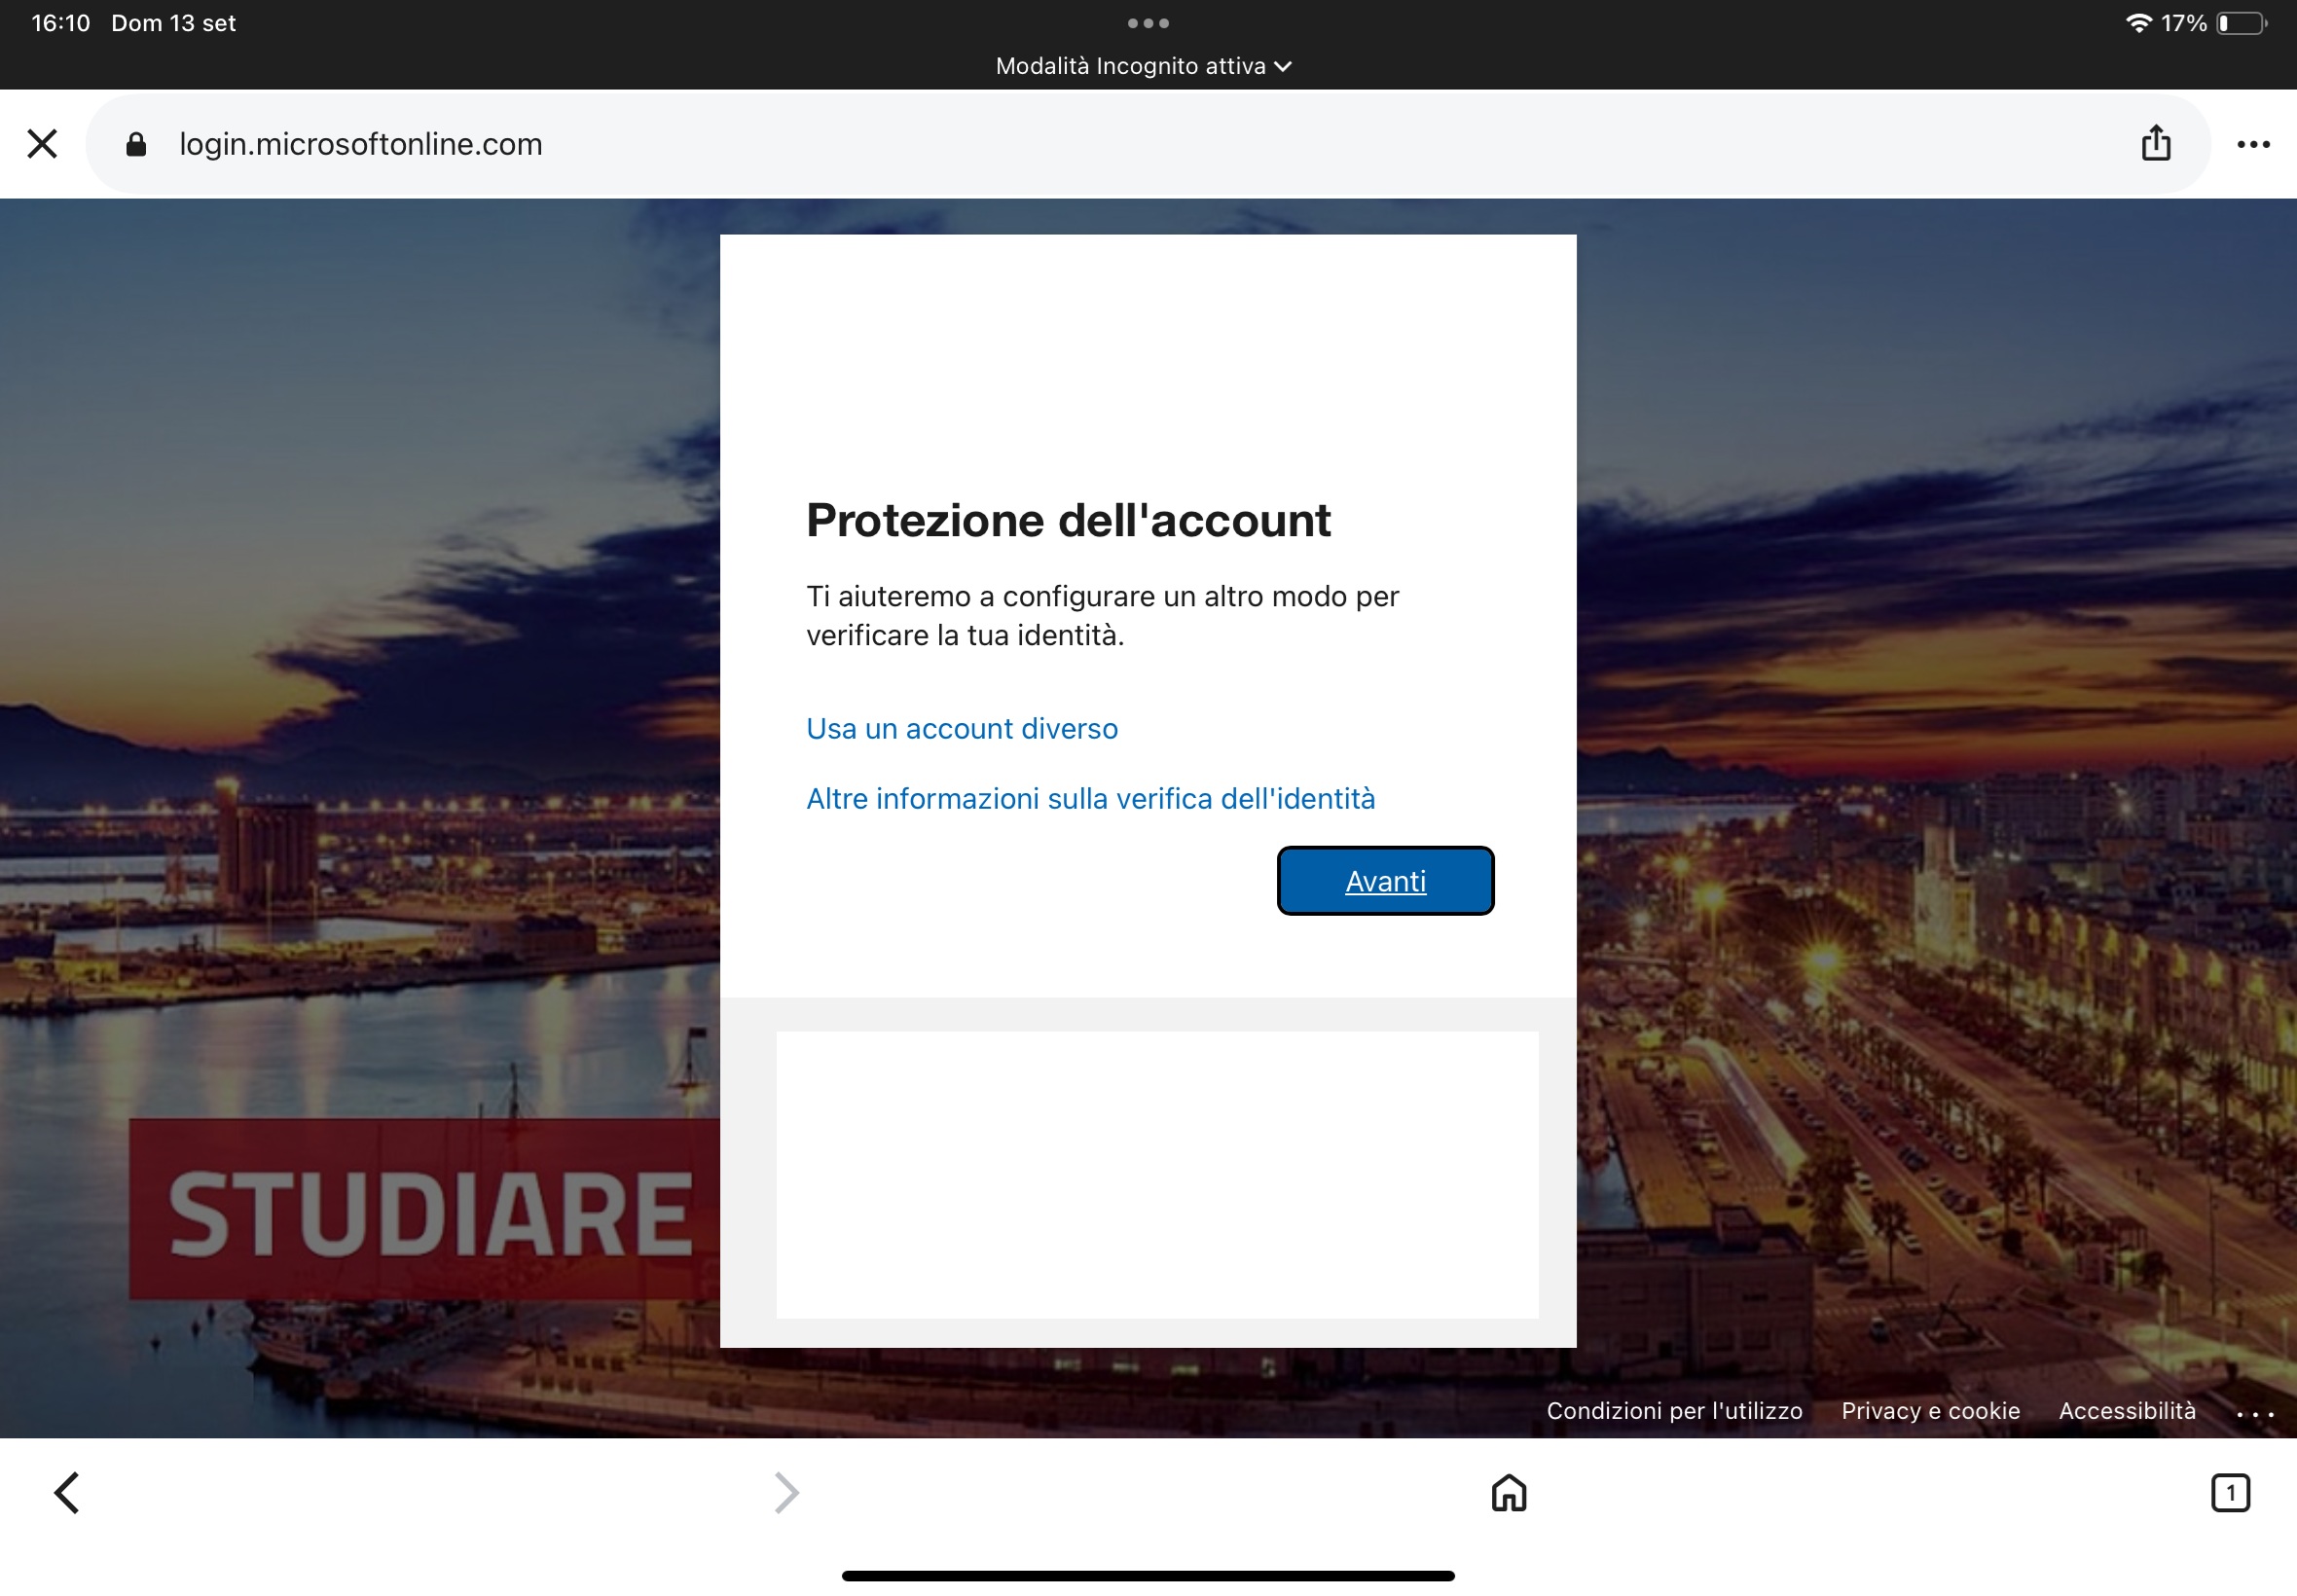
Task: Open Privacy e cookie link
Action: coord(1930,1411)
